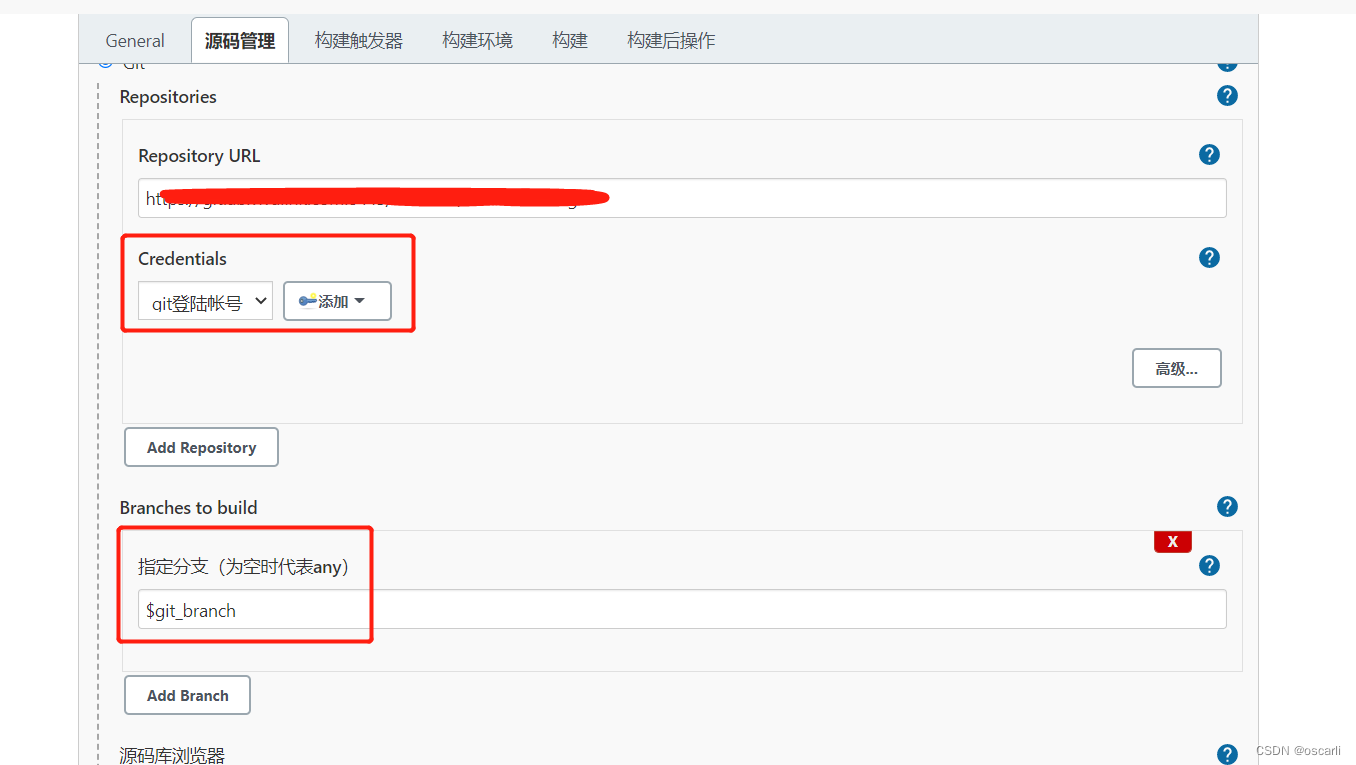The image size is (1356, 765).
Task: Remove the branch using the red X icon
Action: point(1172,541)
